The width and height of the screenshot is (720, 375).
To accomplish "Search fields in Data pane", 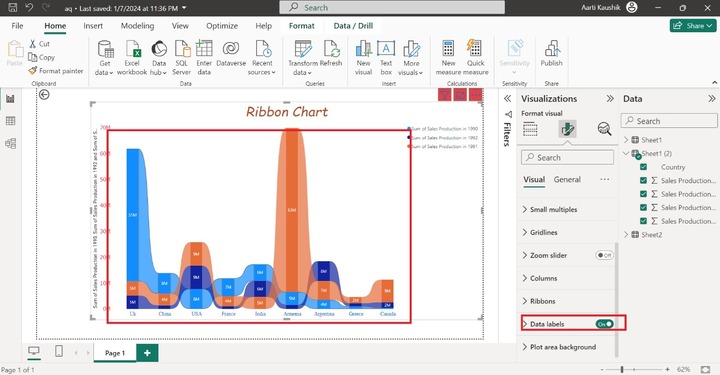I will point(669,121).
